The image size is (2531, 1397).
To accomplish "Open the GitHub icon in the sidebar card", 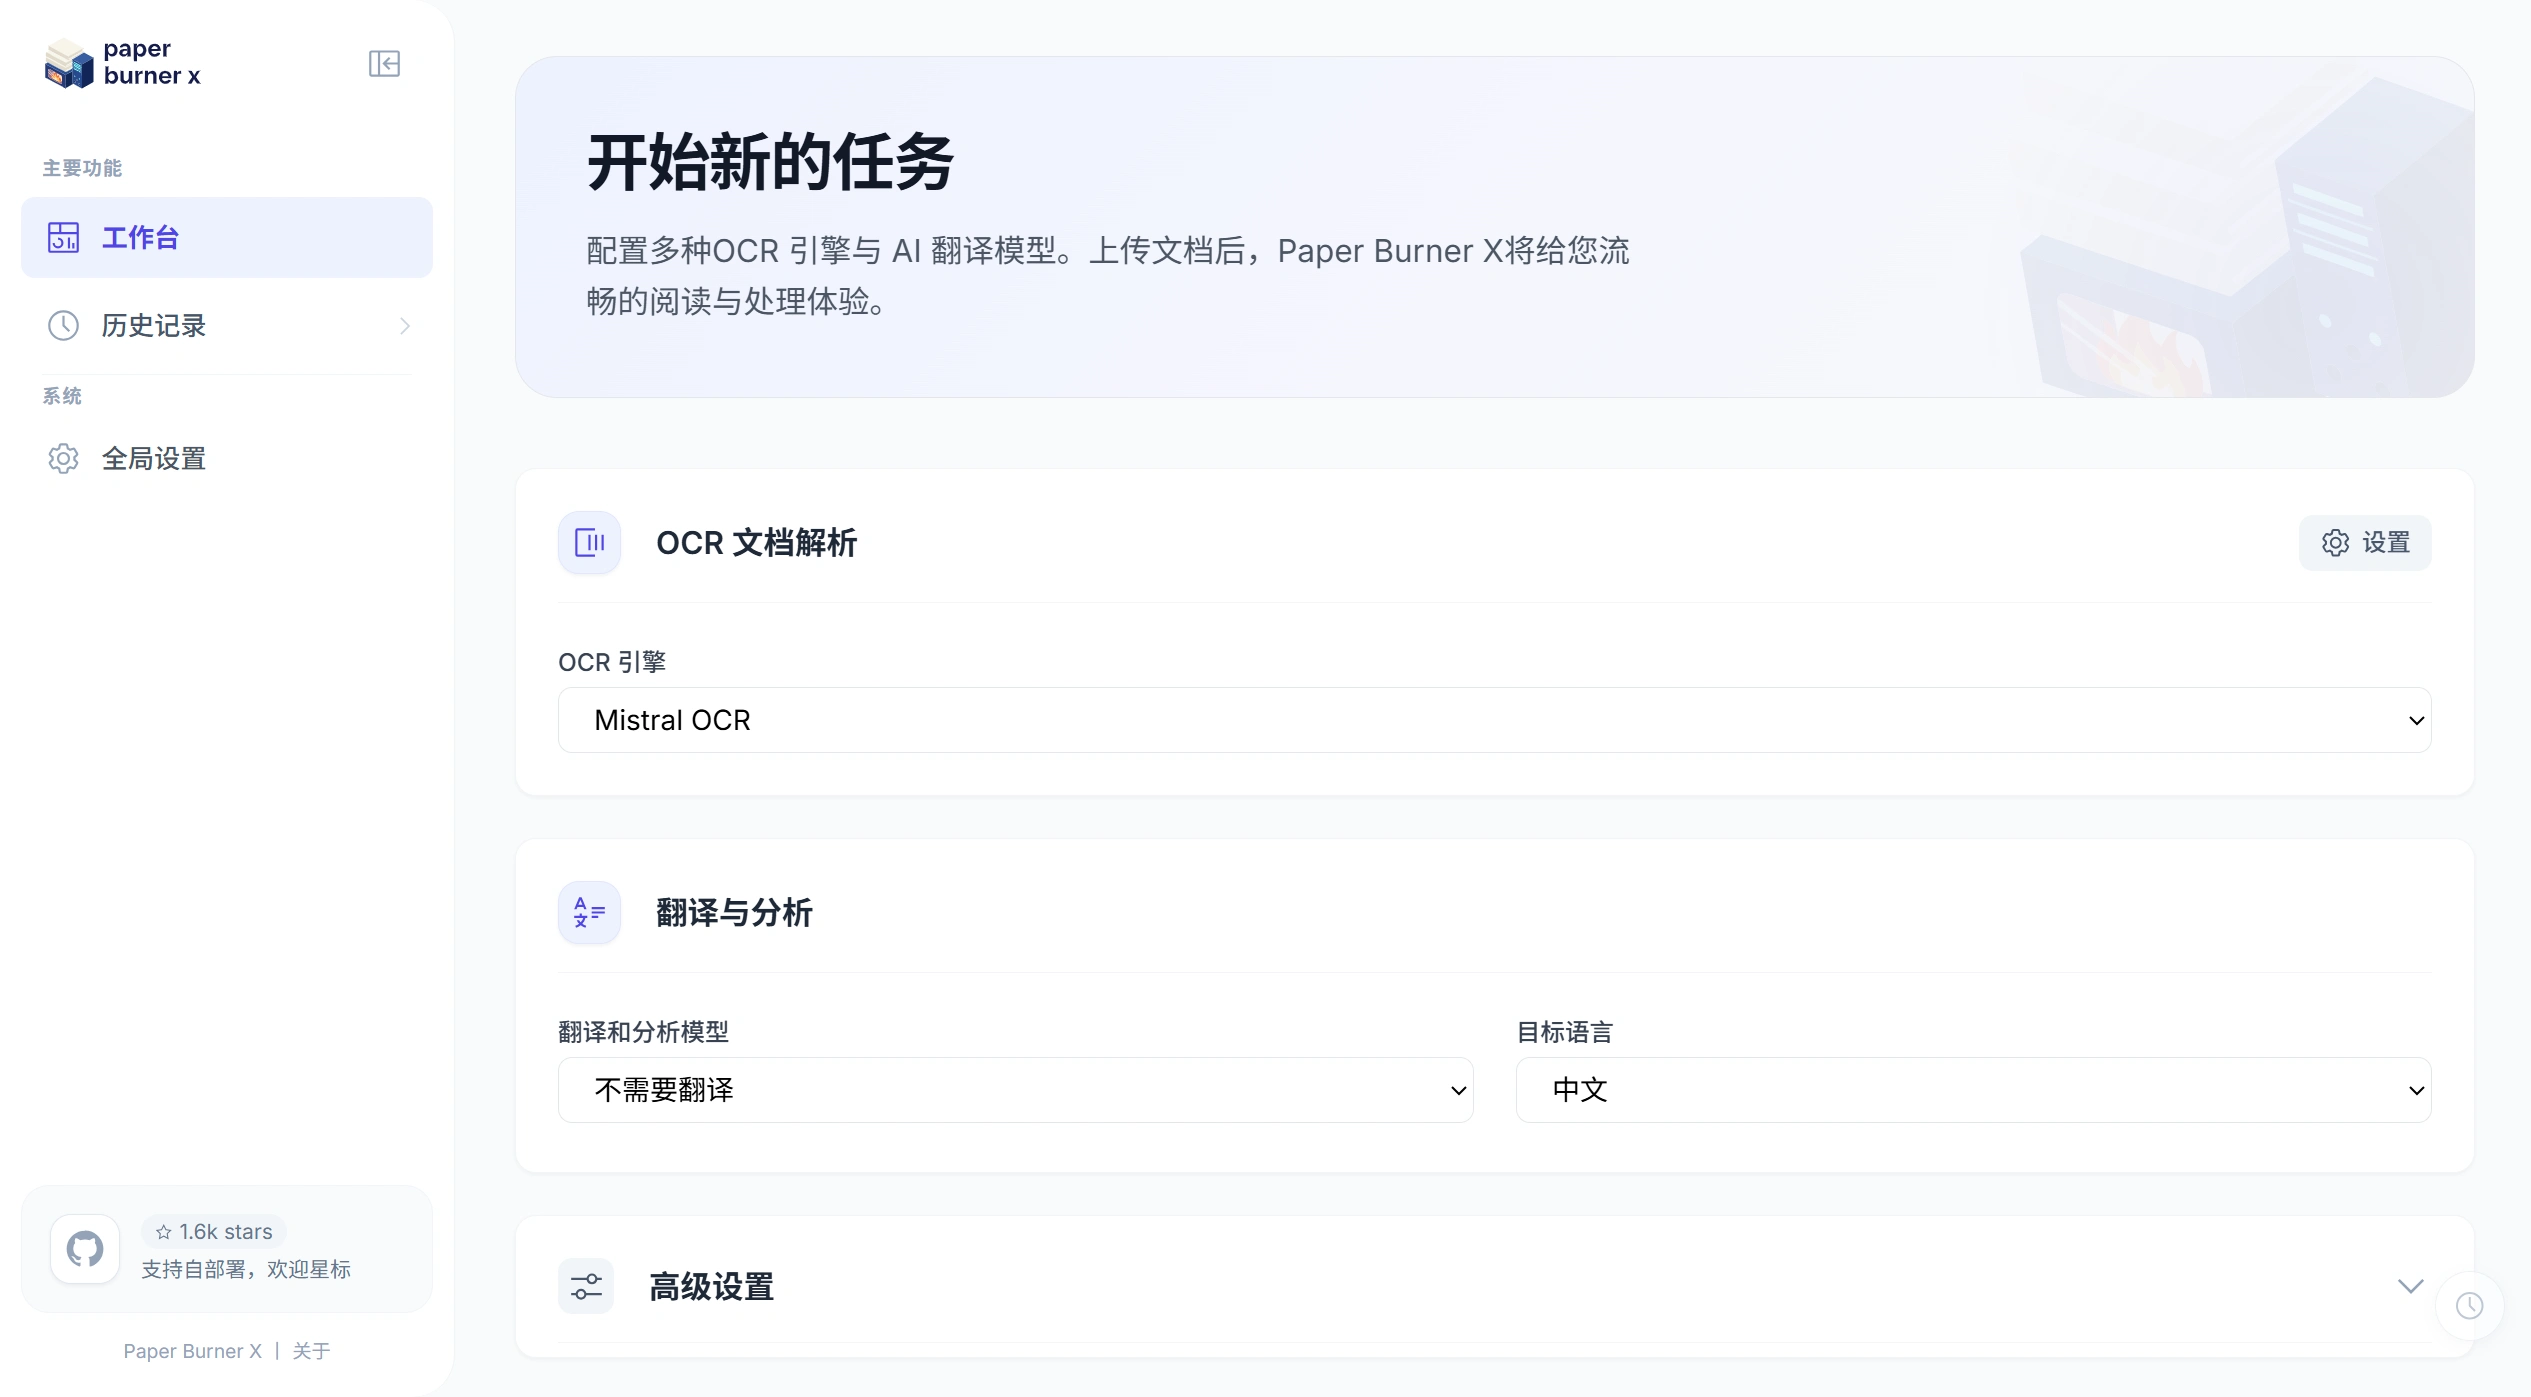I will (85, 1249).
